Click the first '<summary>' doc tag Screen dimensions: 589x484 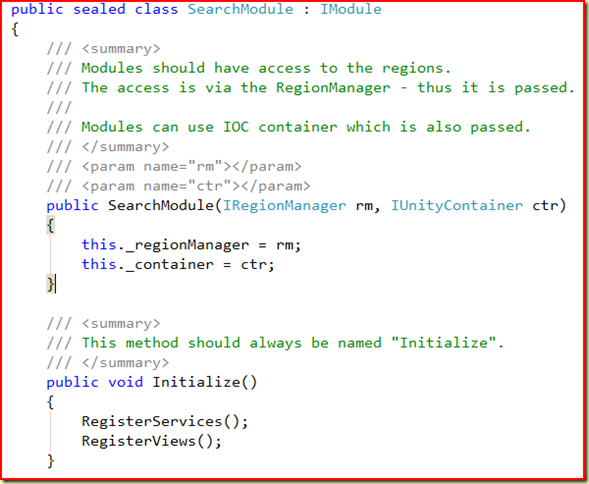point(121,48)
